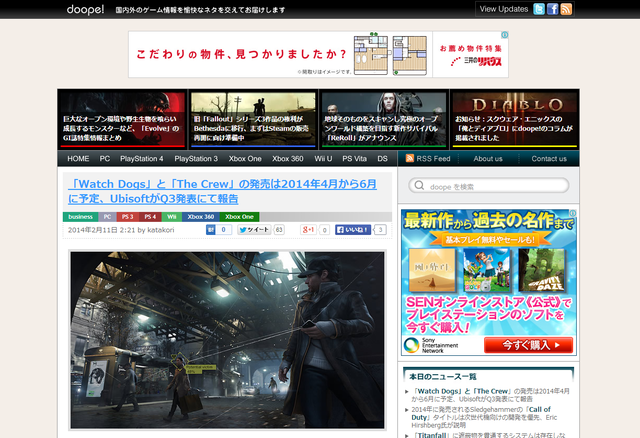Open the Facebook icon in the top header
This screenshot has width=640, height=438.
[552, 9]
